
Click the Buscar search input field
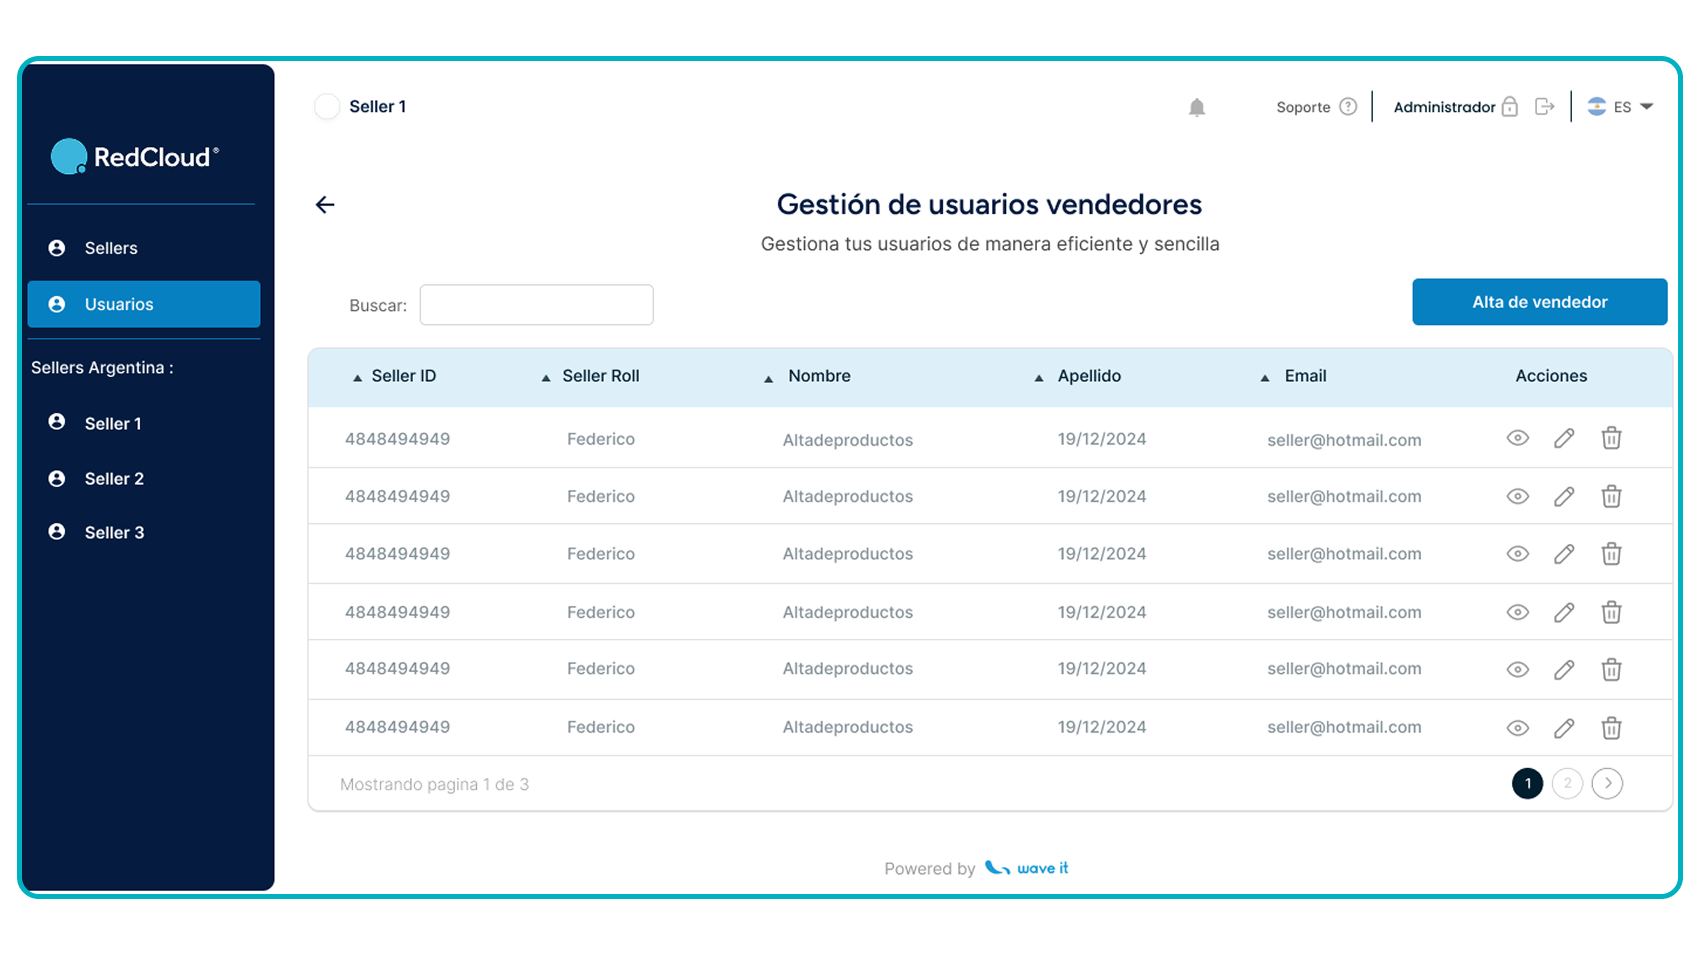tap(536, 305)
